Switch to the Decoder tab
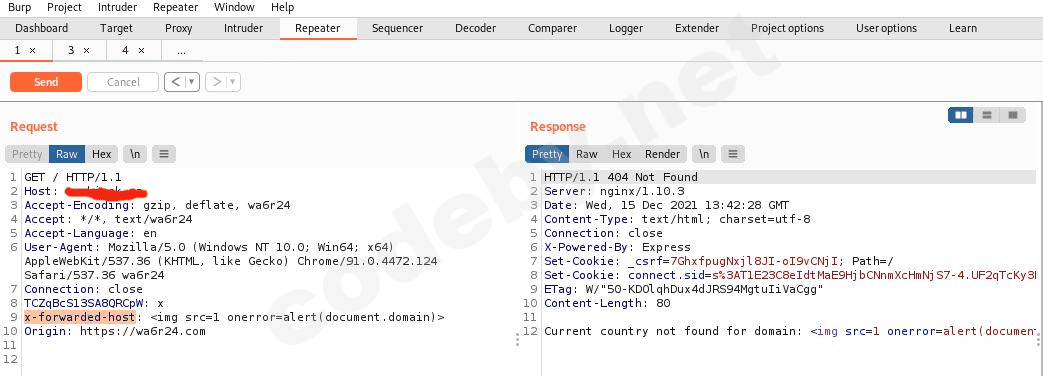Viewport: 1043px width, 376px height. click(x=476, y=28)
